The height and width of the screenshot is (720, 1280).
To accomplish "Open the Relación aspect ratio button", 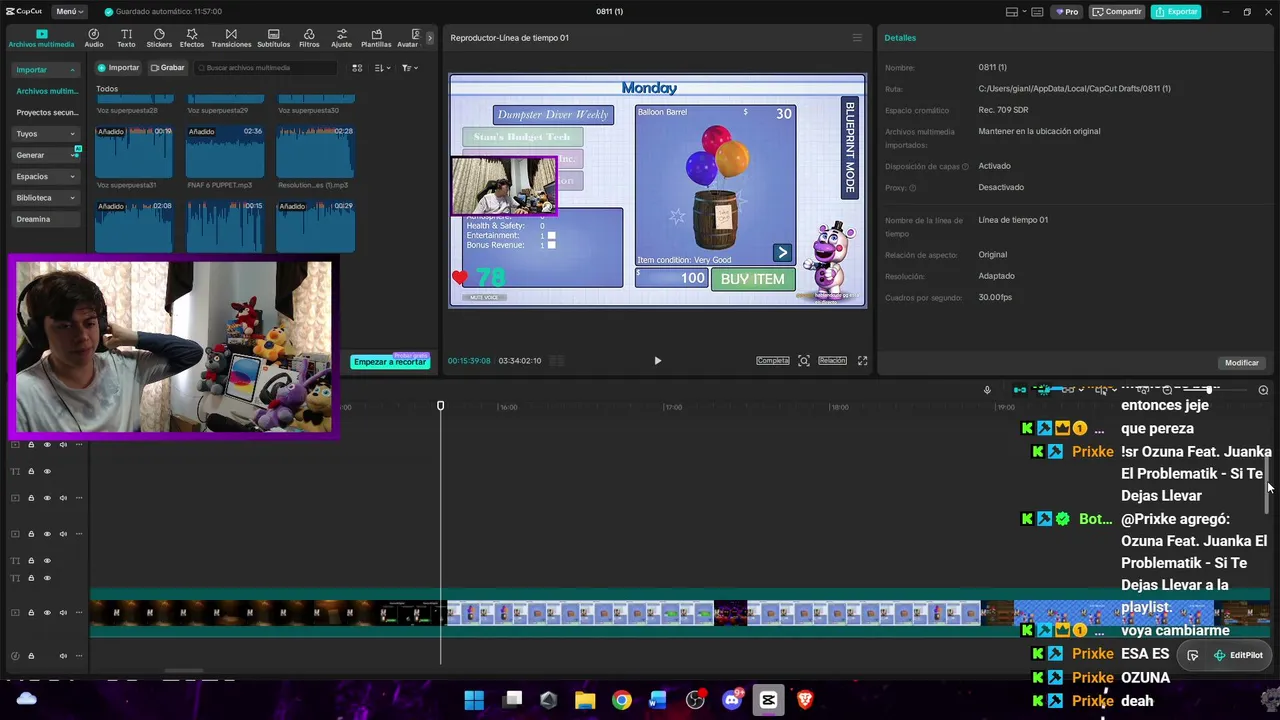I will 832,361.
